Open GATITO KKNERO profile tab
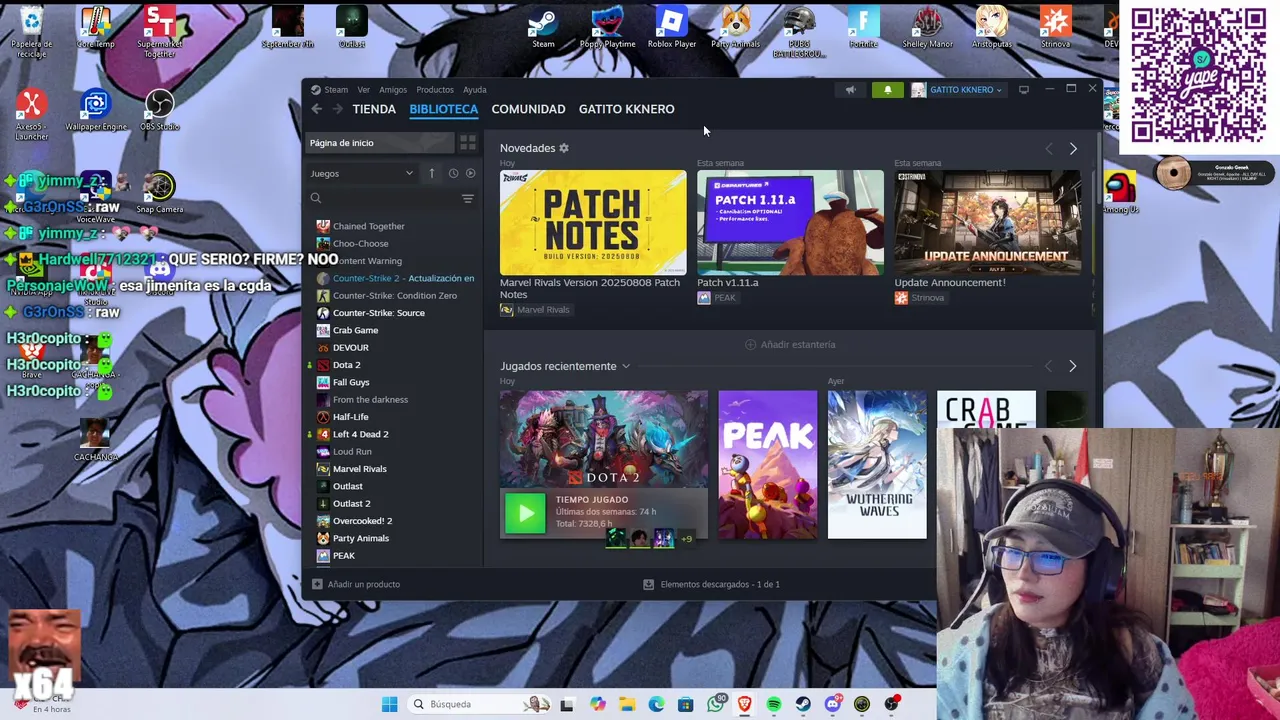This screenshot has height=720, width=1280. click(627, 109)
